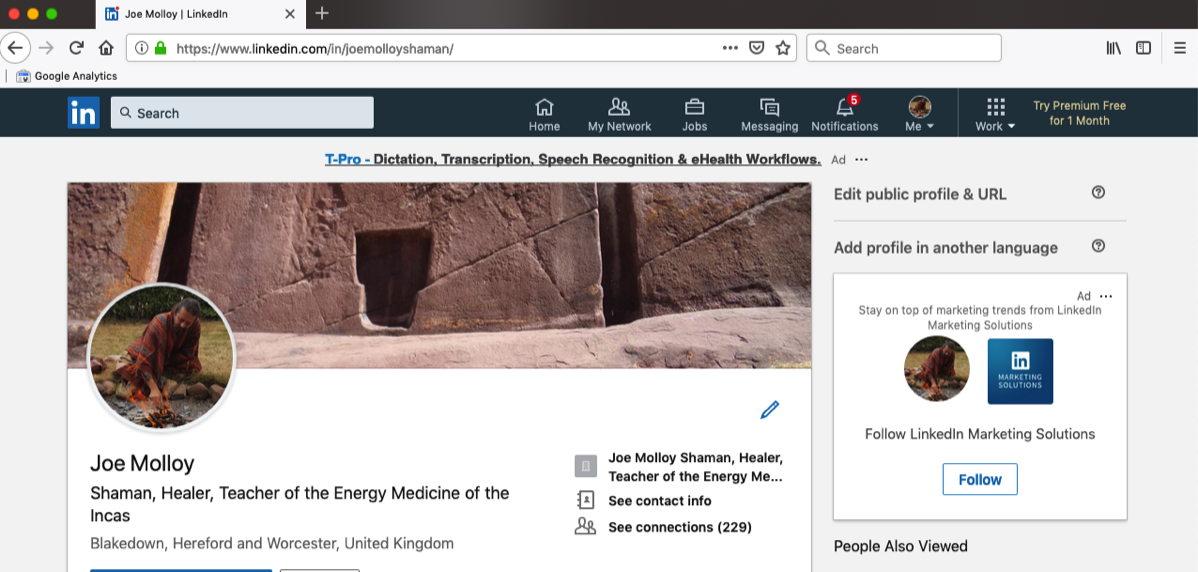Bookmark this page with the star icon
This screenshot has width=1198, height=572.
[x=783, y=48]
